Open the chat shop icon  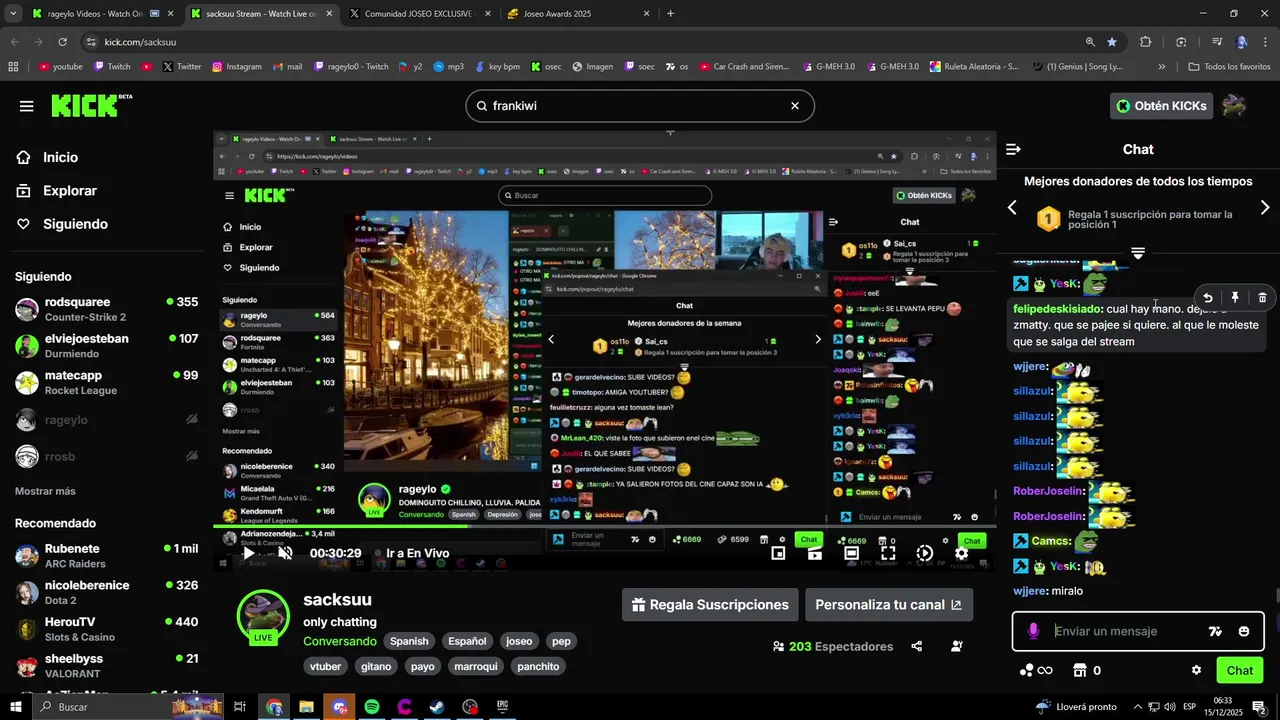click(x=1080, y=670)
